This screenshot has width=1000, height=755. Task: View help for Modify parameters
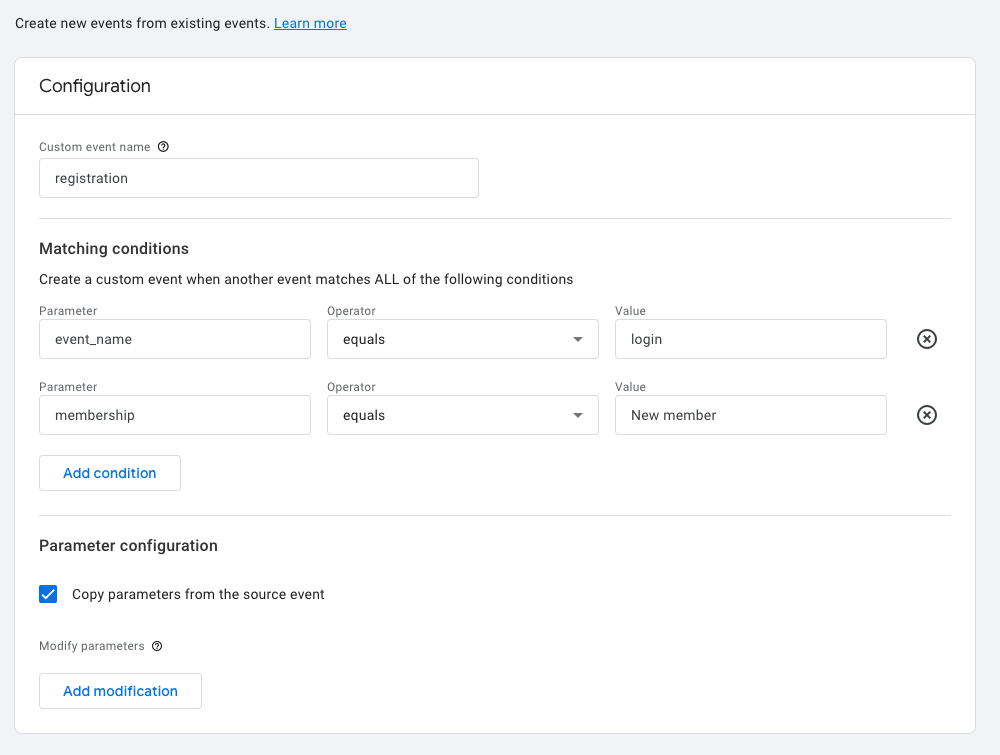157,646
